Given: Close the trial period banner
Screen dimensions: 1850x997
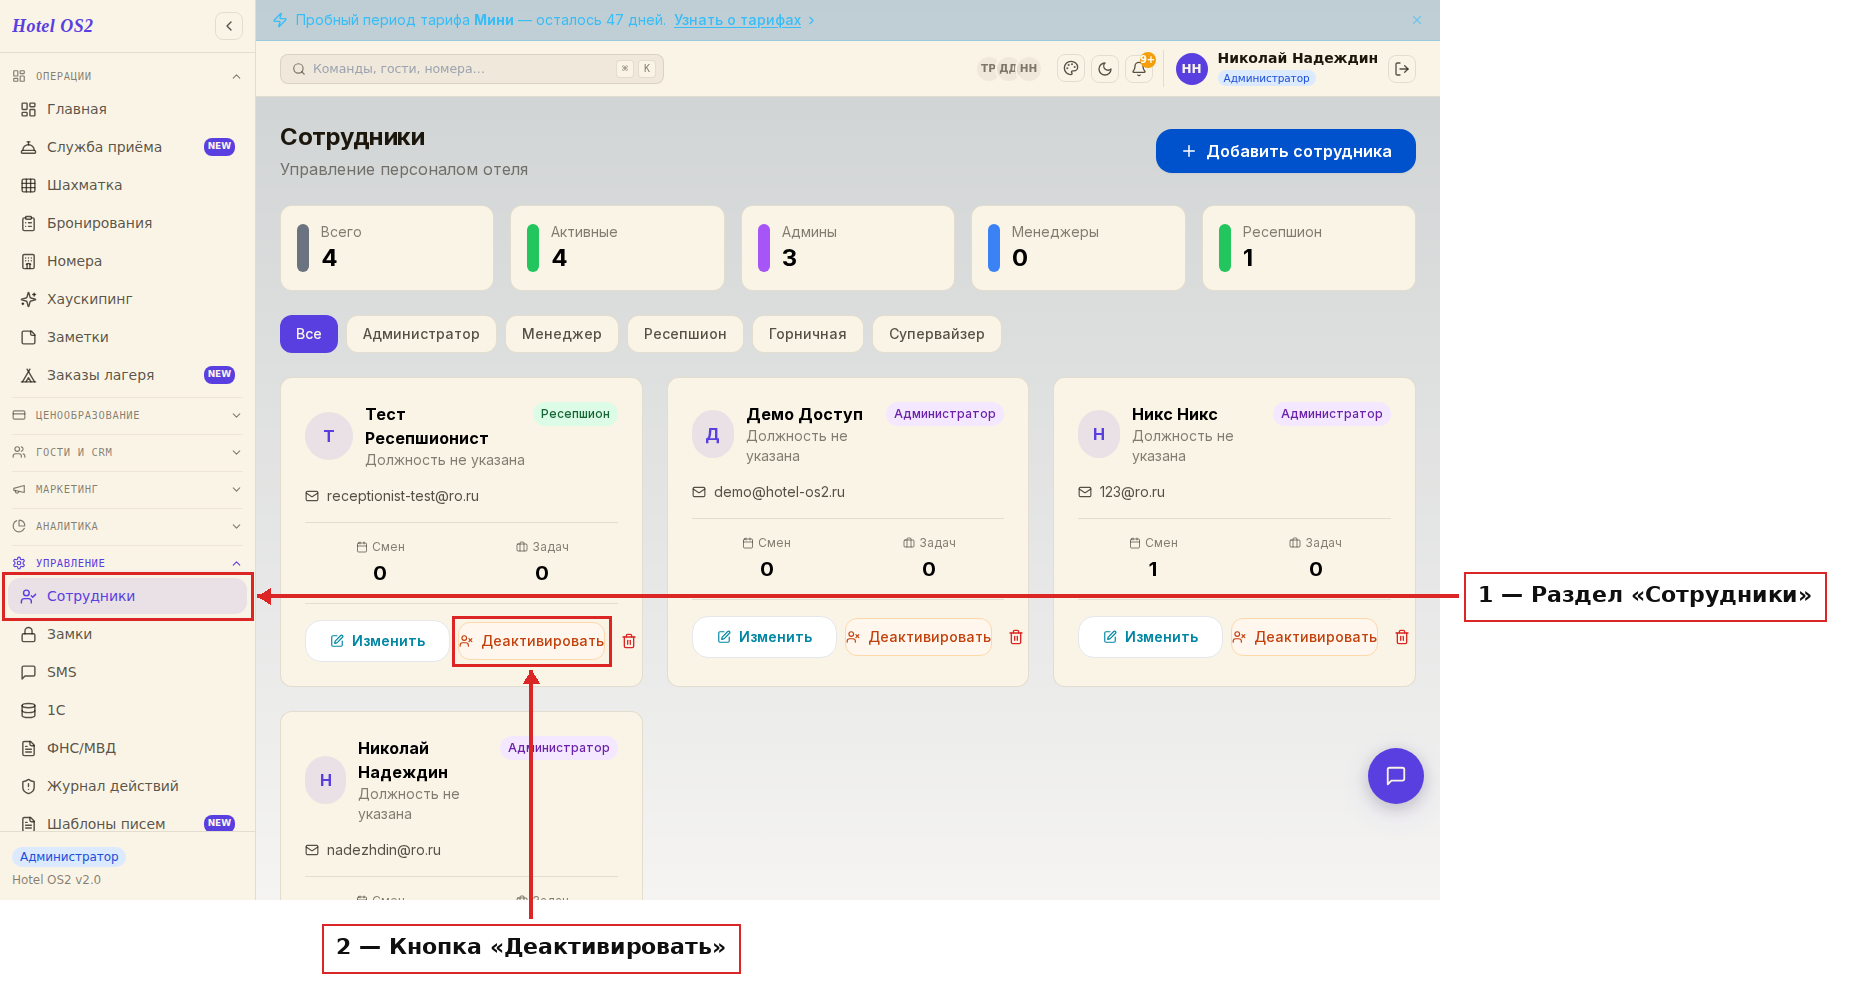Looking at the screenshot, I should pyautogui.click(x=1417, y=20).
